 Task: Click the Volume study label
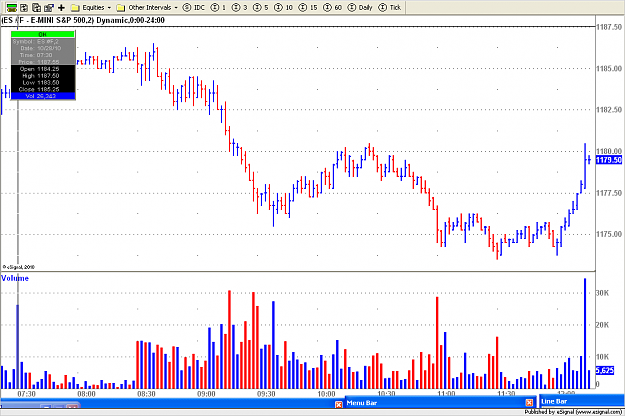(x=15, y=279)
